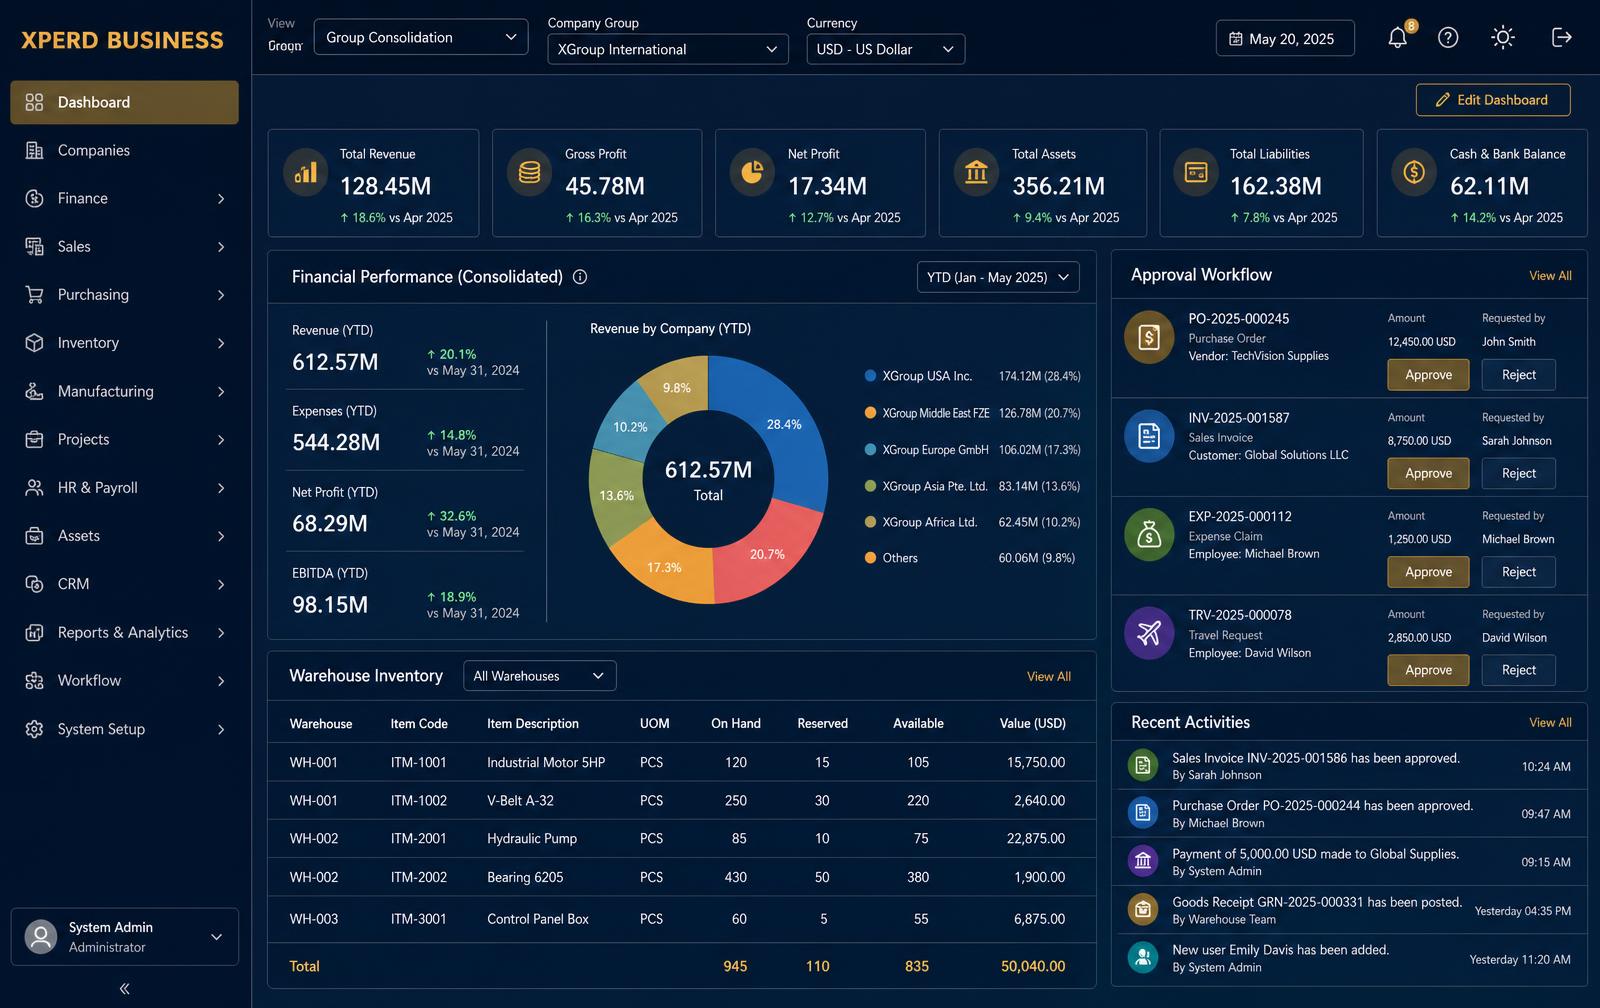Click the XGroup Europe GmbH legend dot
Screen dimensions: 1600x1008
(870, 450)
